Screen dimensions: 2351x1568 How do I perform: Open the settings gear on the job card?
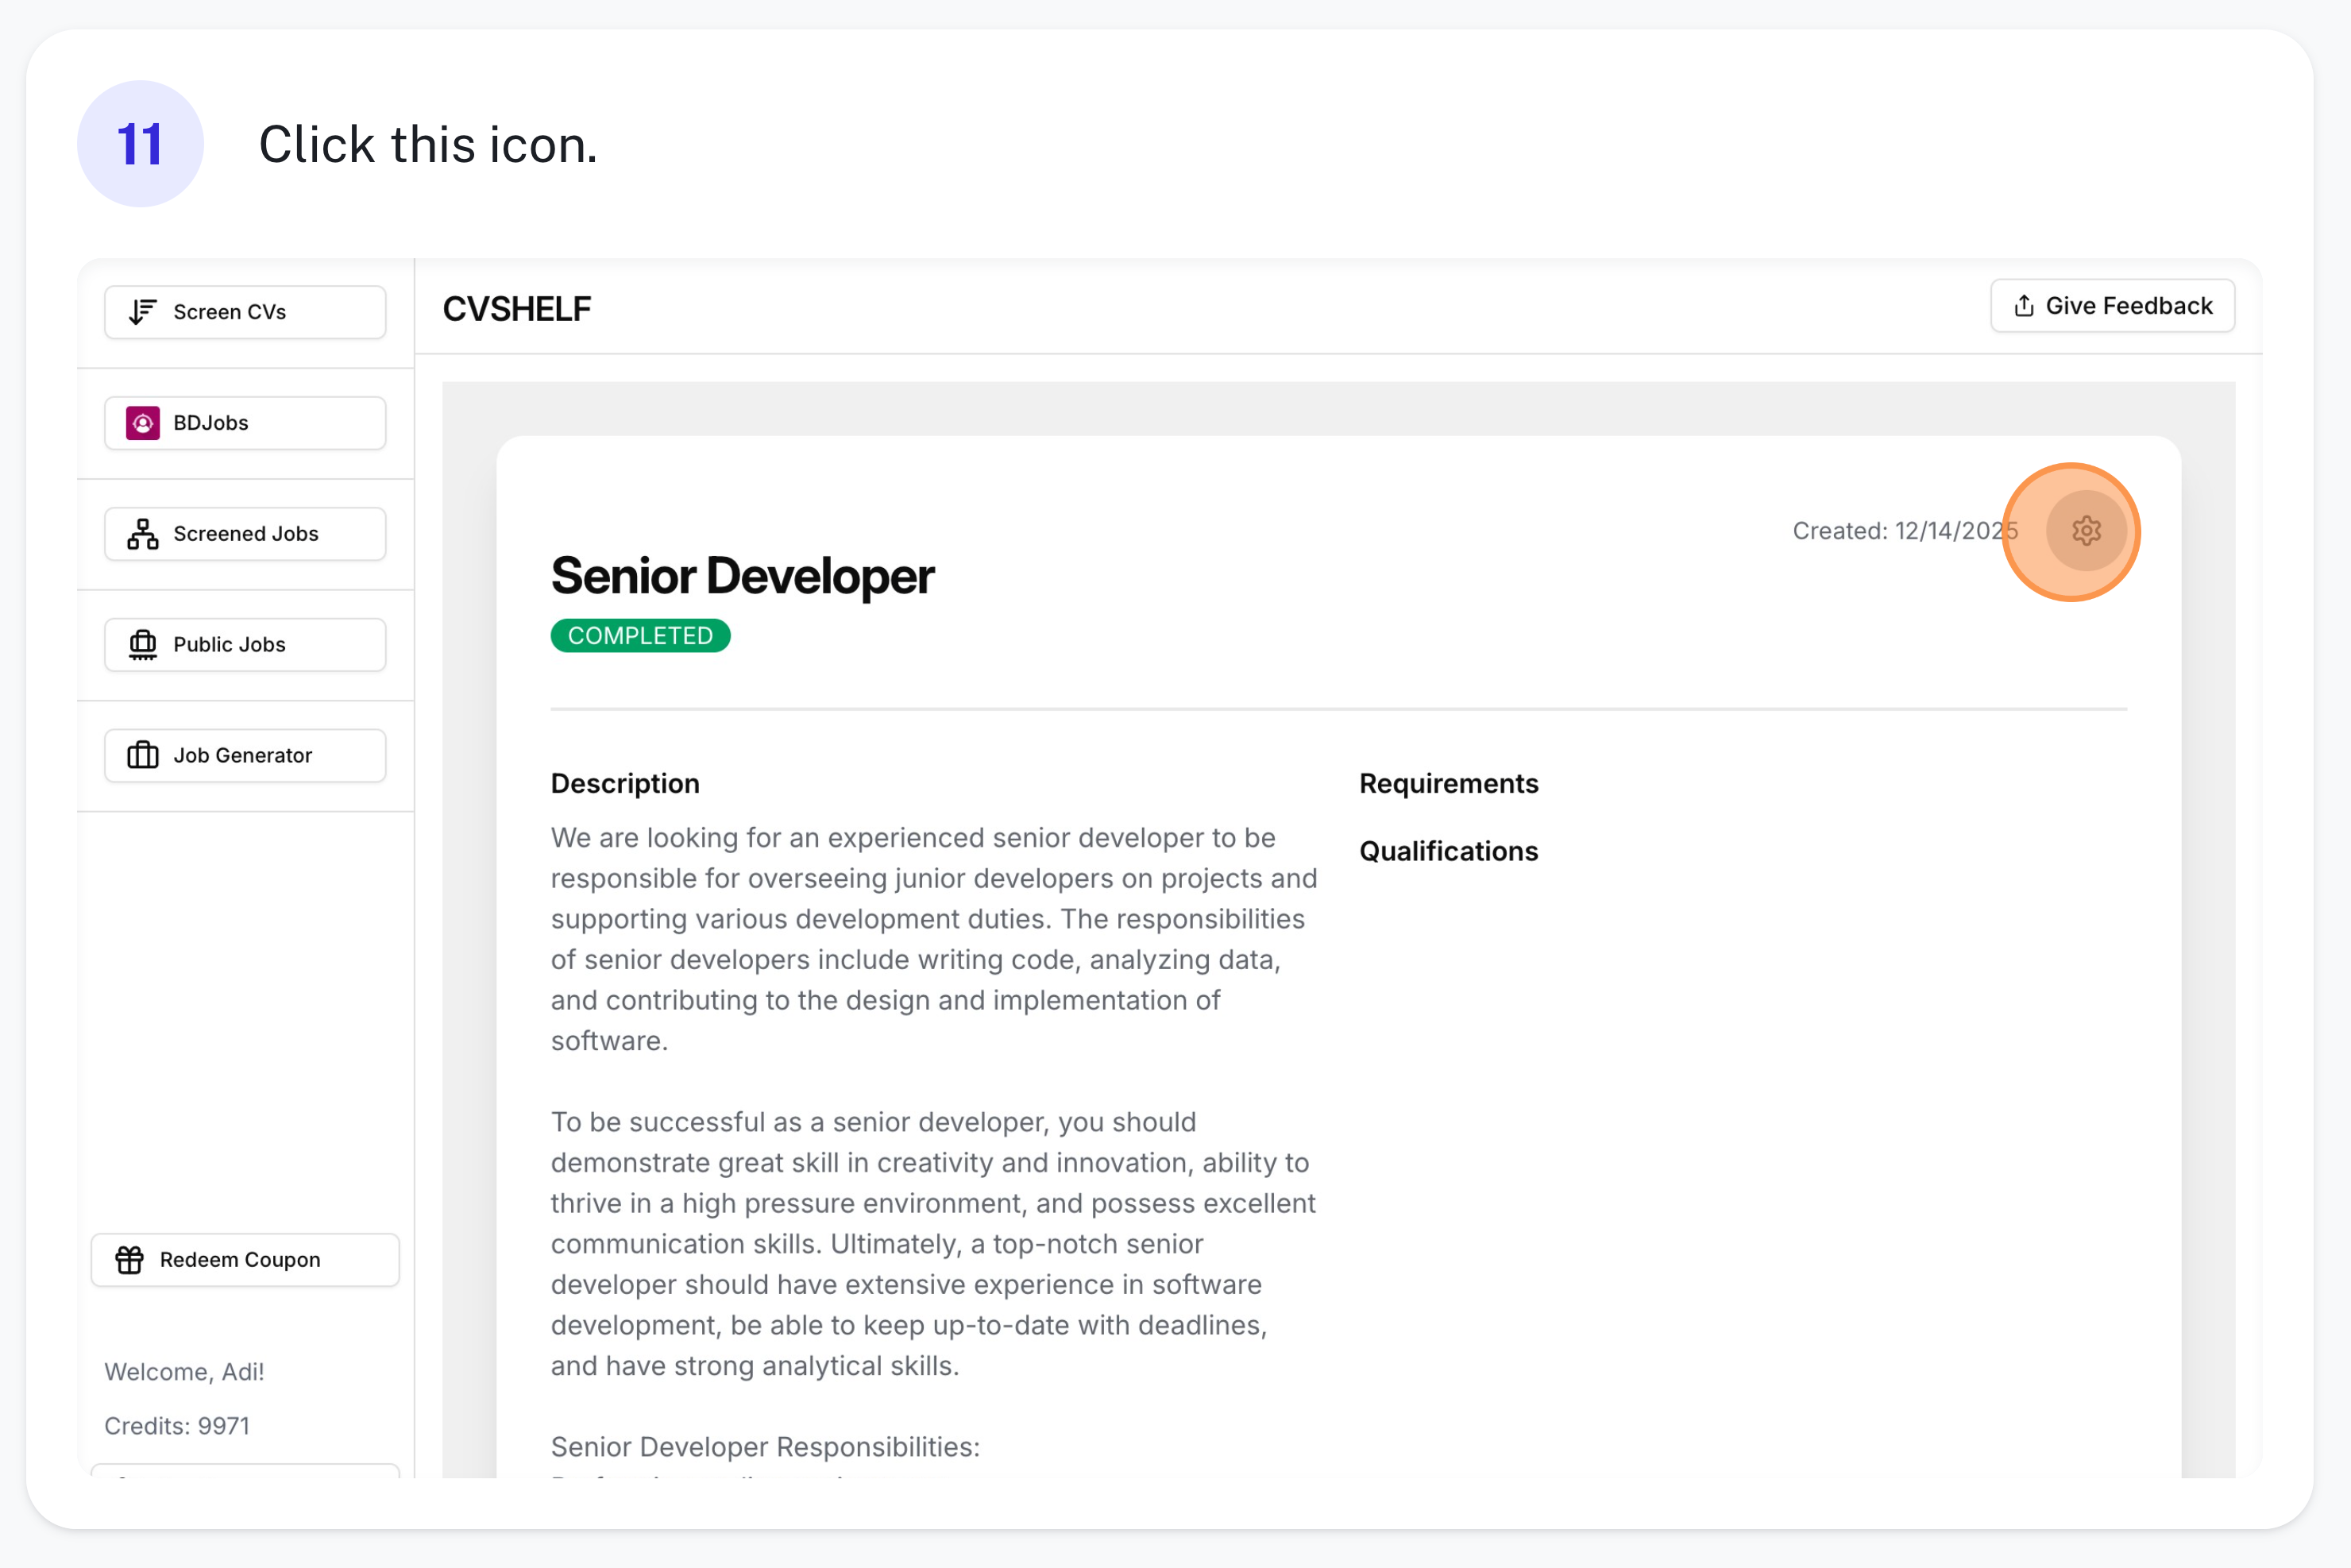pyautogui.click(x=2086, y=531)
